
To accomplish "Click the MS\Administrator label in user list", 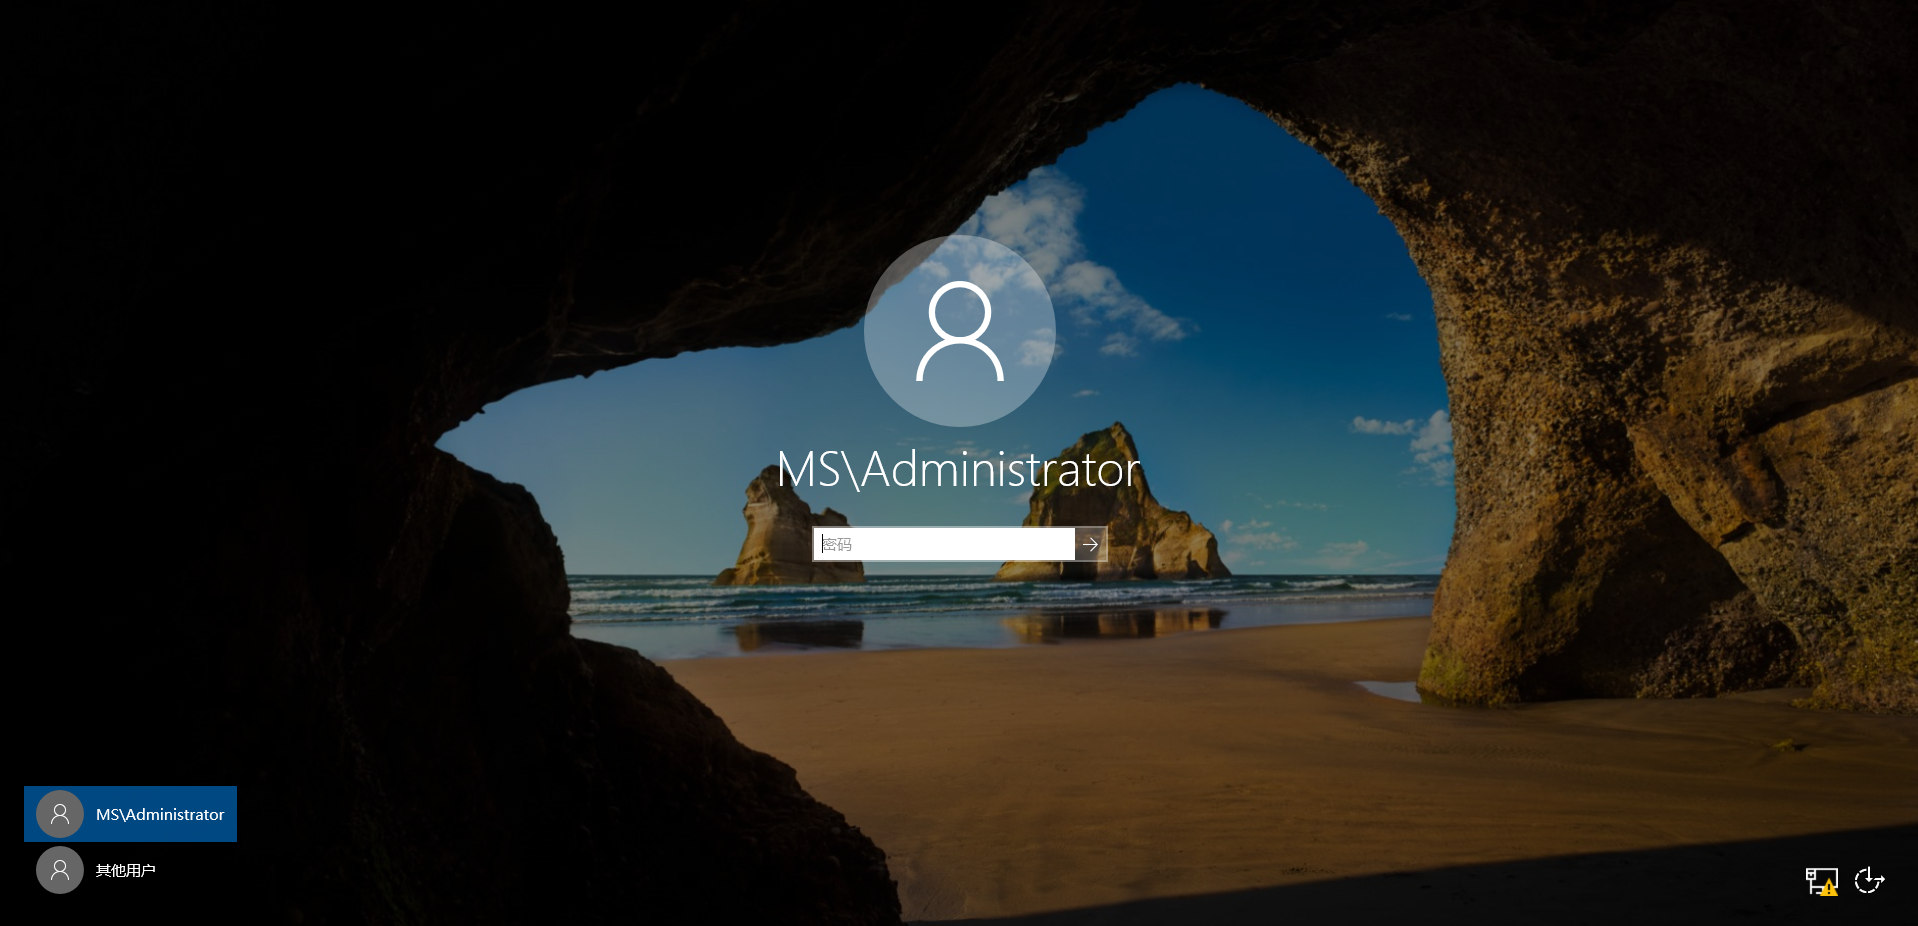I will coord(160,815).
